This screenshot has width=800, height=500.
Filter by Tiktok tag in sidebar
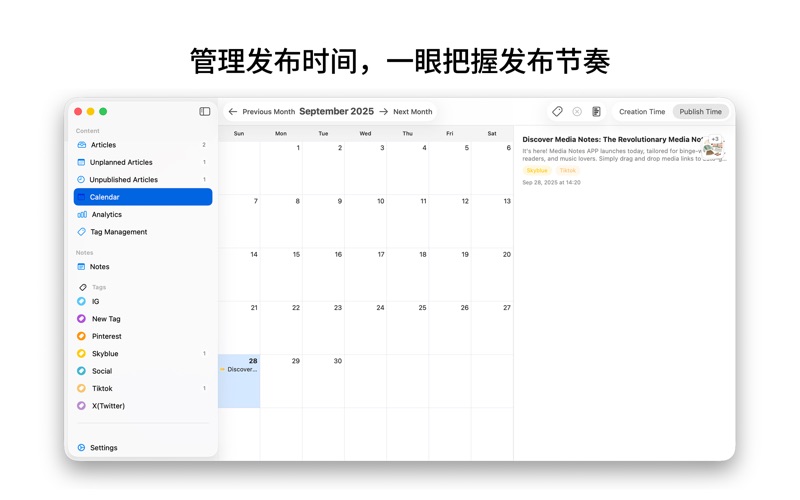tap(143, 388)
